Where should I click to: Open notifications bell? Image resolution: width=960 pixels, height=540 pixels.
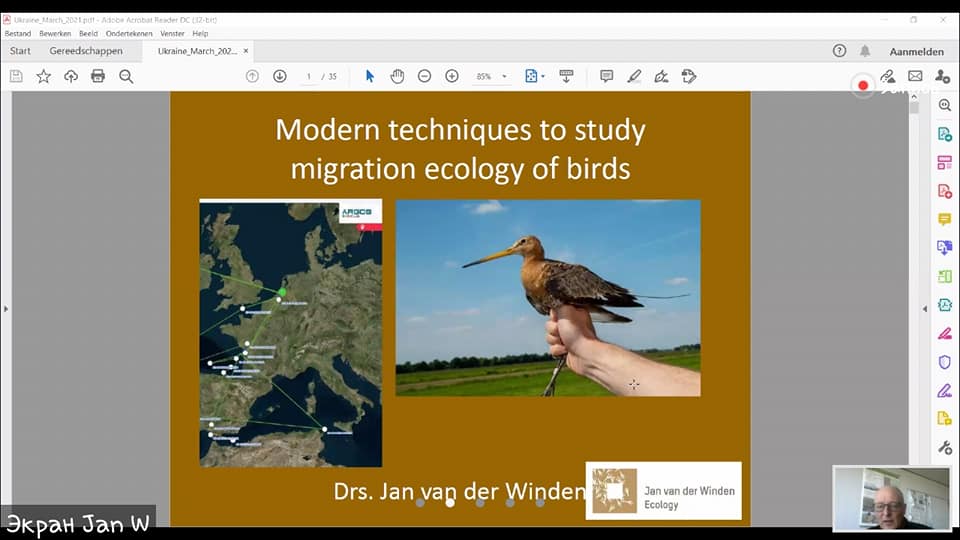(x=865, y=51)
